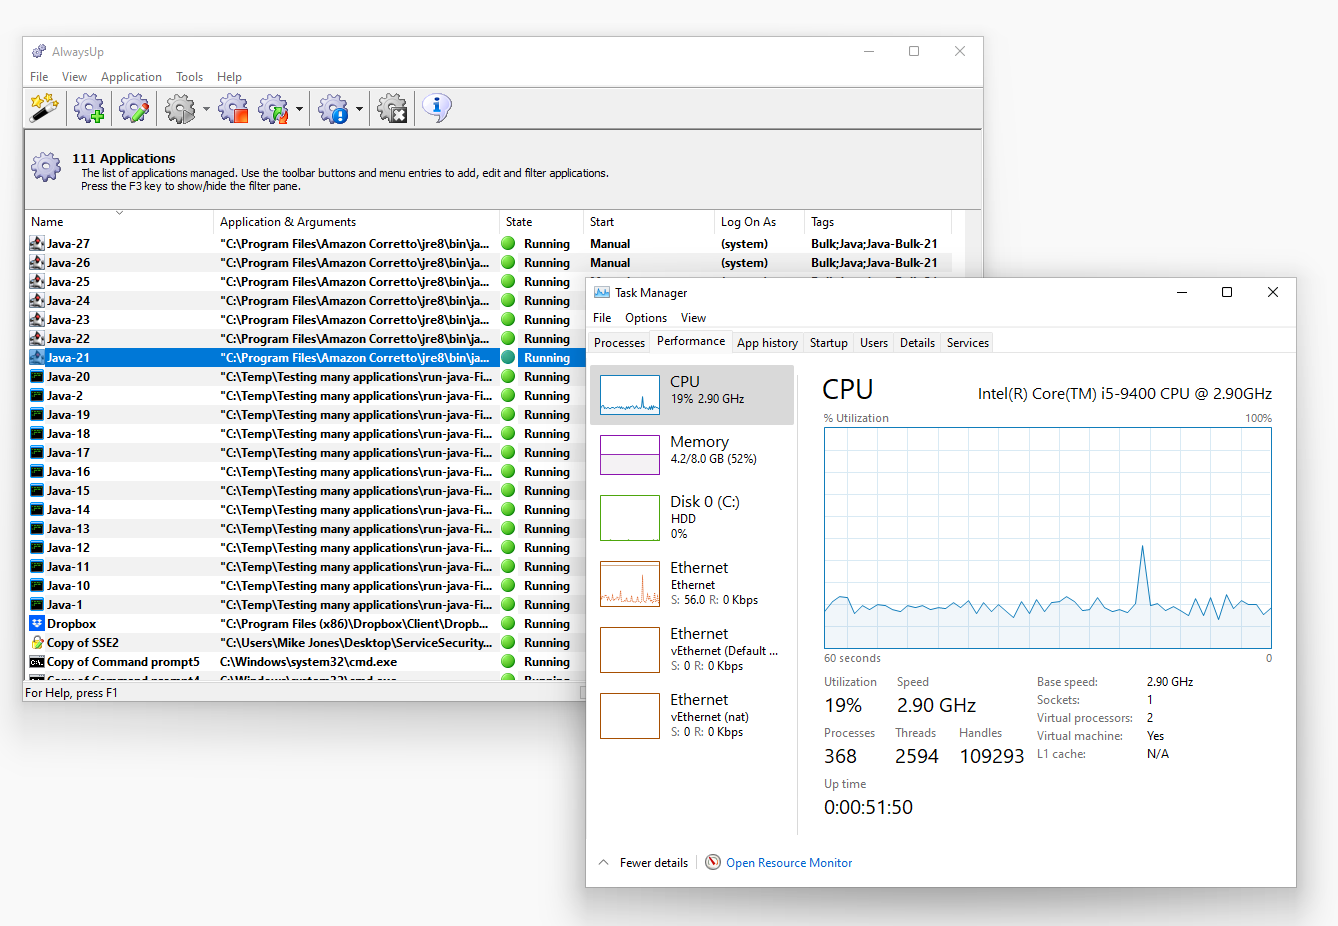Viewport: 1338px width, 926px height.
Task: Open Resource Monitor link
Action: coord(789,863)
